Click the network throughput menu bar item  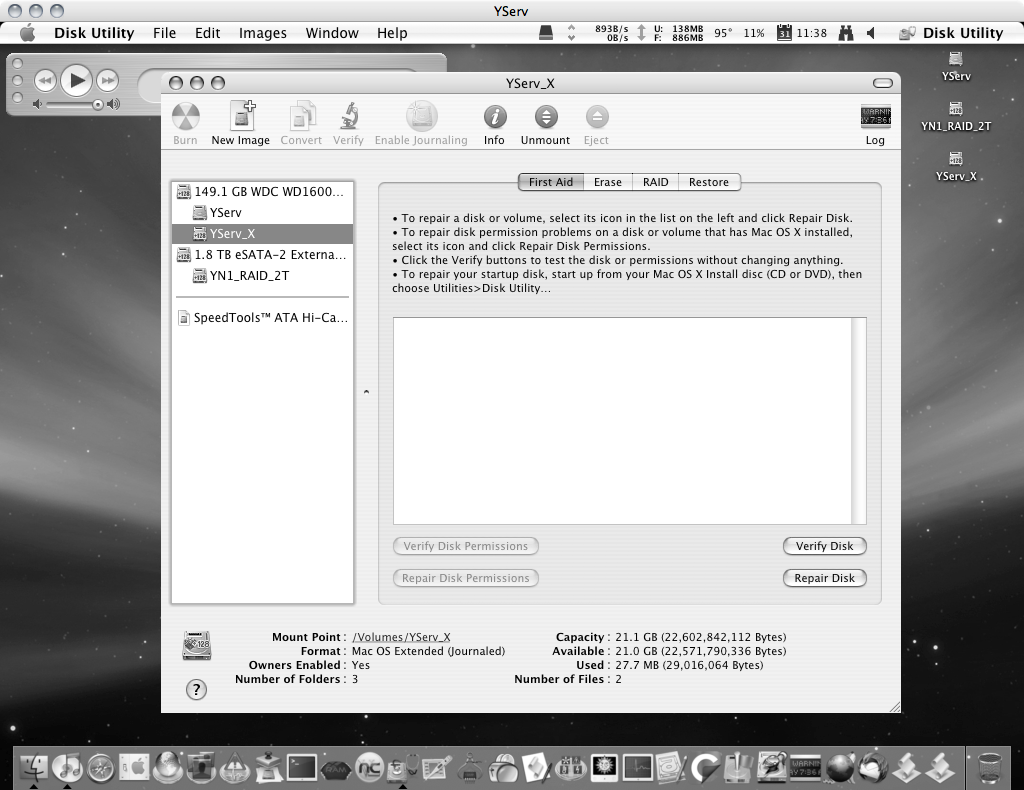pyautogui.click(x=604, y=33)
